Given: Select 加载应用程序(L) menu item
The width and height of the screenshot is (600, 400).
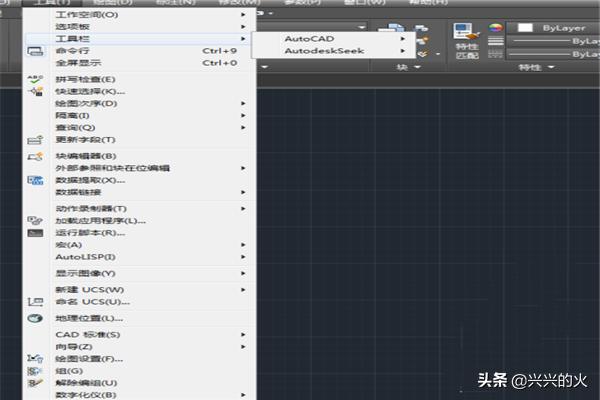Looking at the screenshot, I should [x=100, y=220].
